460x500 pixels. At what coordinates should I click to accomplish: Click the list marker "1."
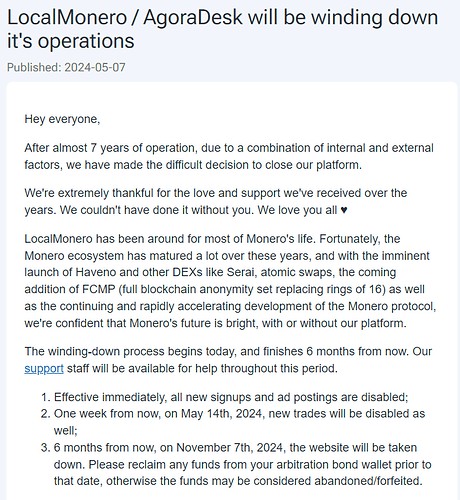(46, 397)
